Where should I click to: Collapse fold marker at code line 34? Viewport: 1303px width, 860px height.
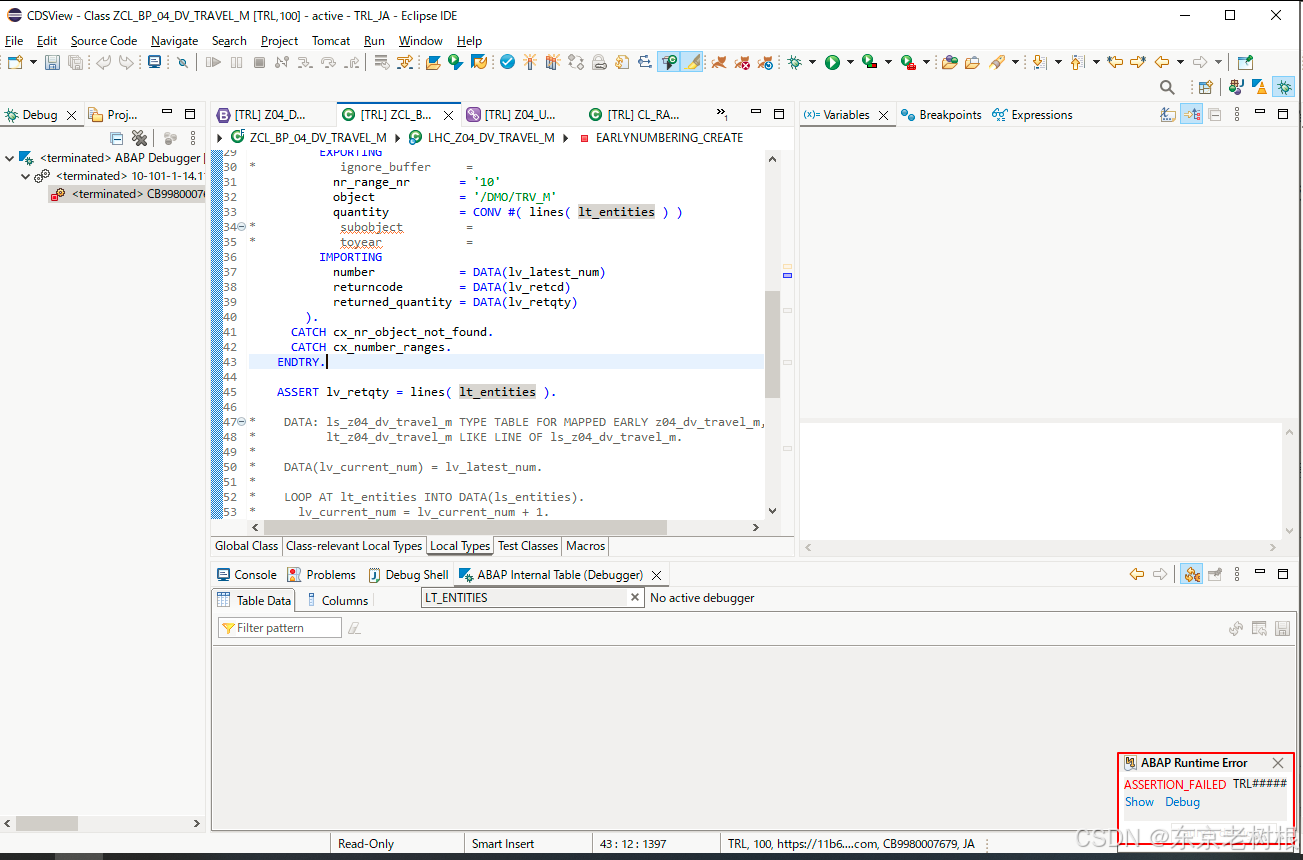point(241,227)
